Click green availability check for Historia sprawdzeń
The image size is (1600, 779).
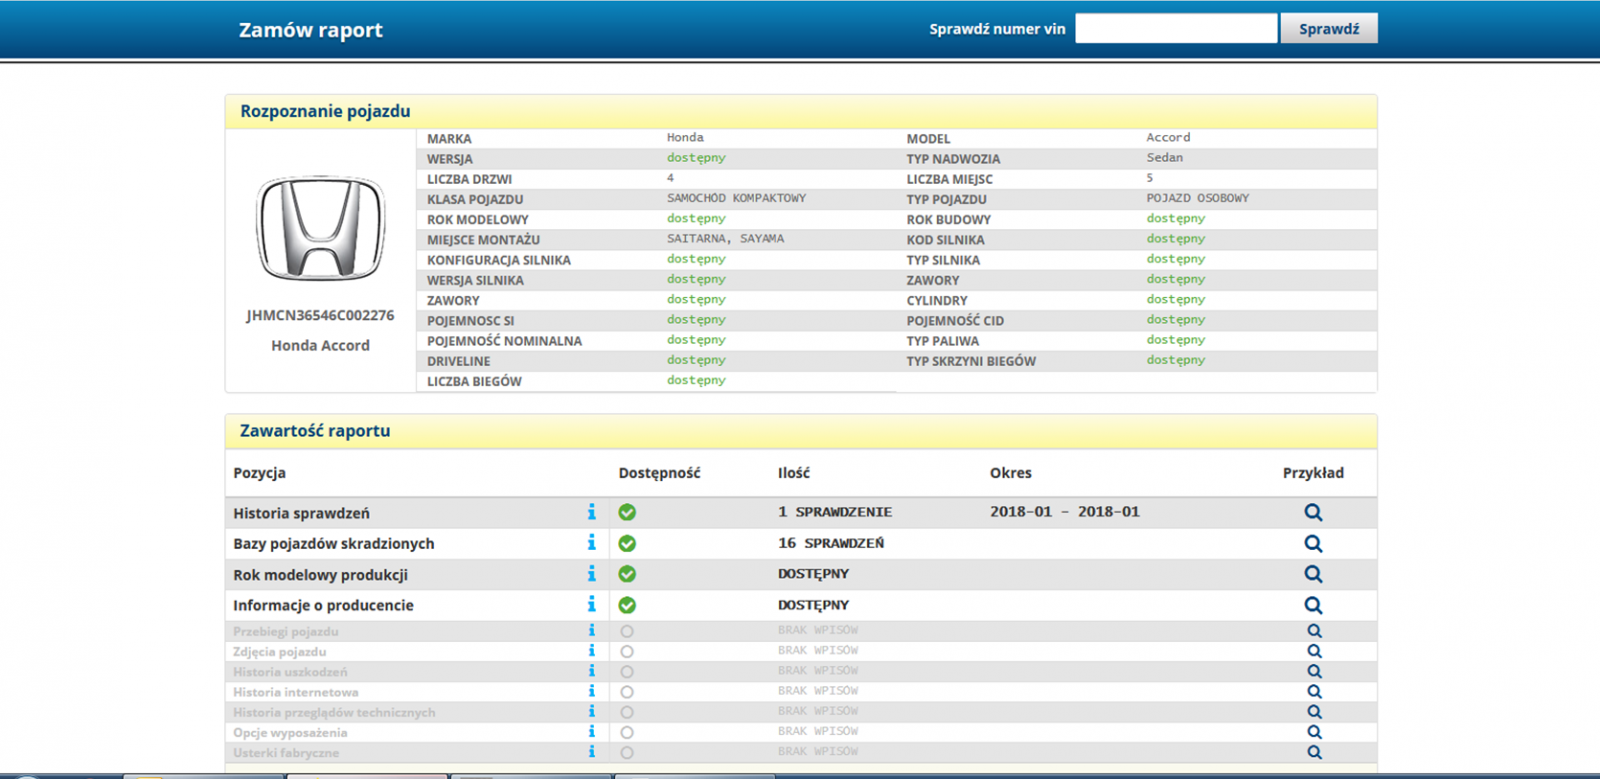click(627, 512)
